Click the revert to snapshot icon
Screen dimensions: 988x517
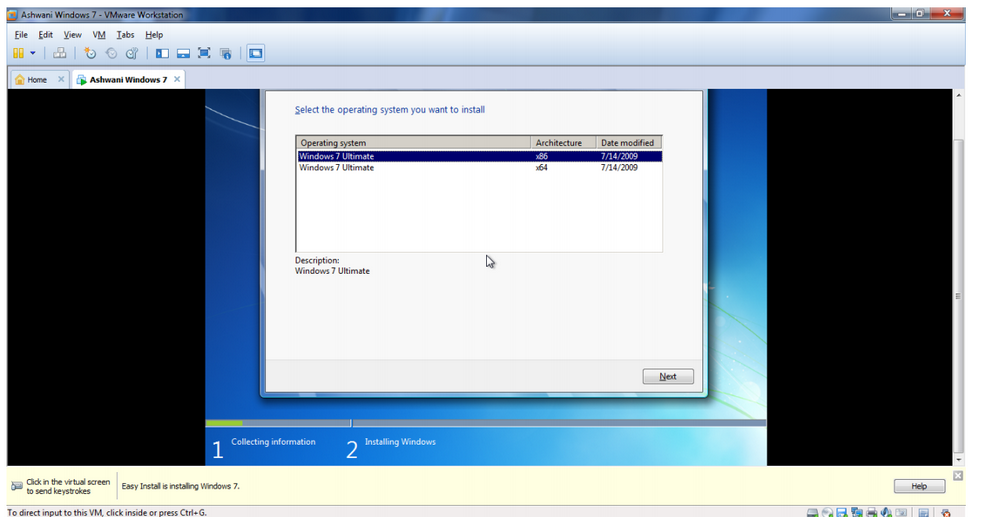click(111, 54)
